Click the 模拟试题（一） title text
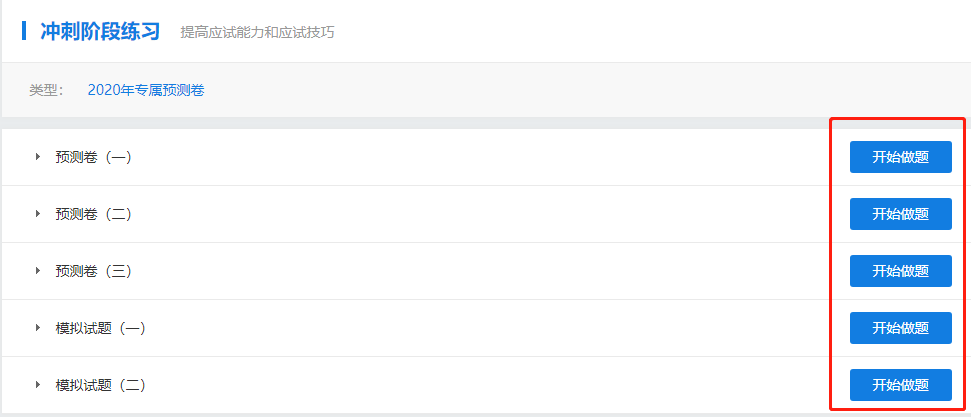The width and height of the screenshot is (971, 417). coord(100,328)
